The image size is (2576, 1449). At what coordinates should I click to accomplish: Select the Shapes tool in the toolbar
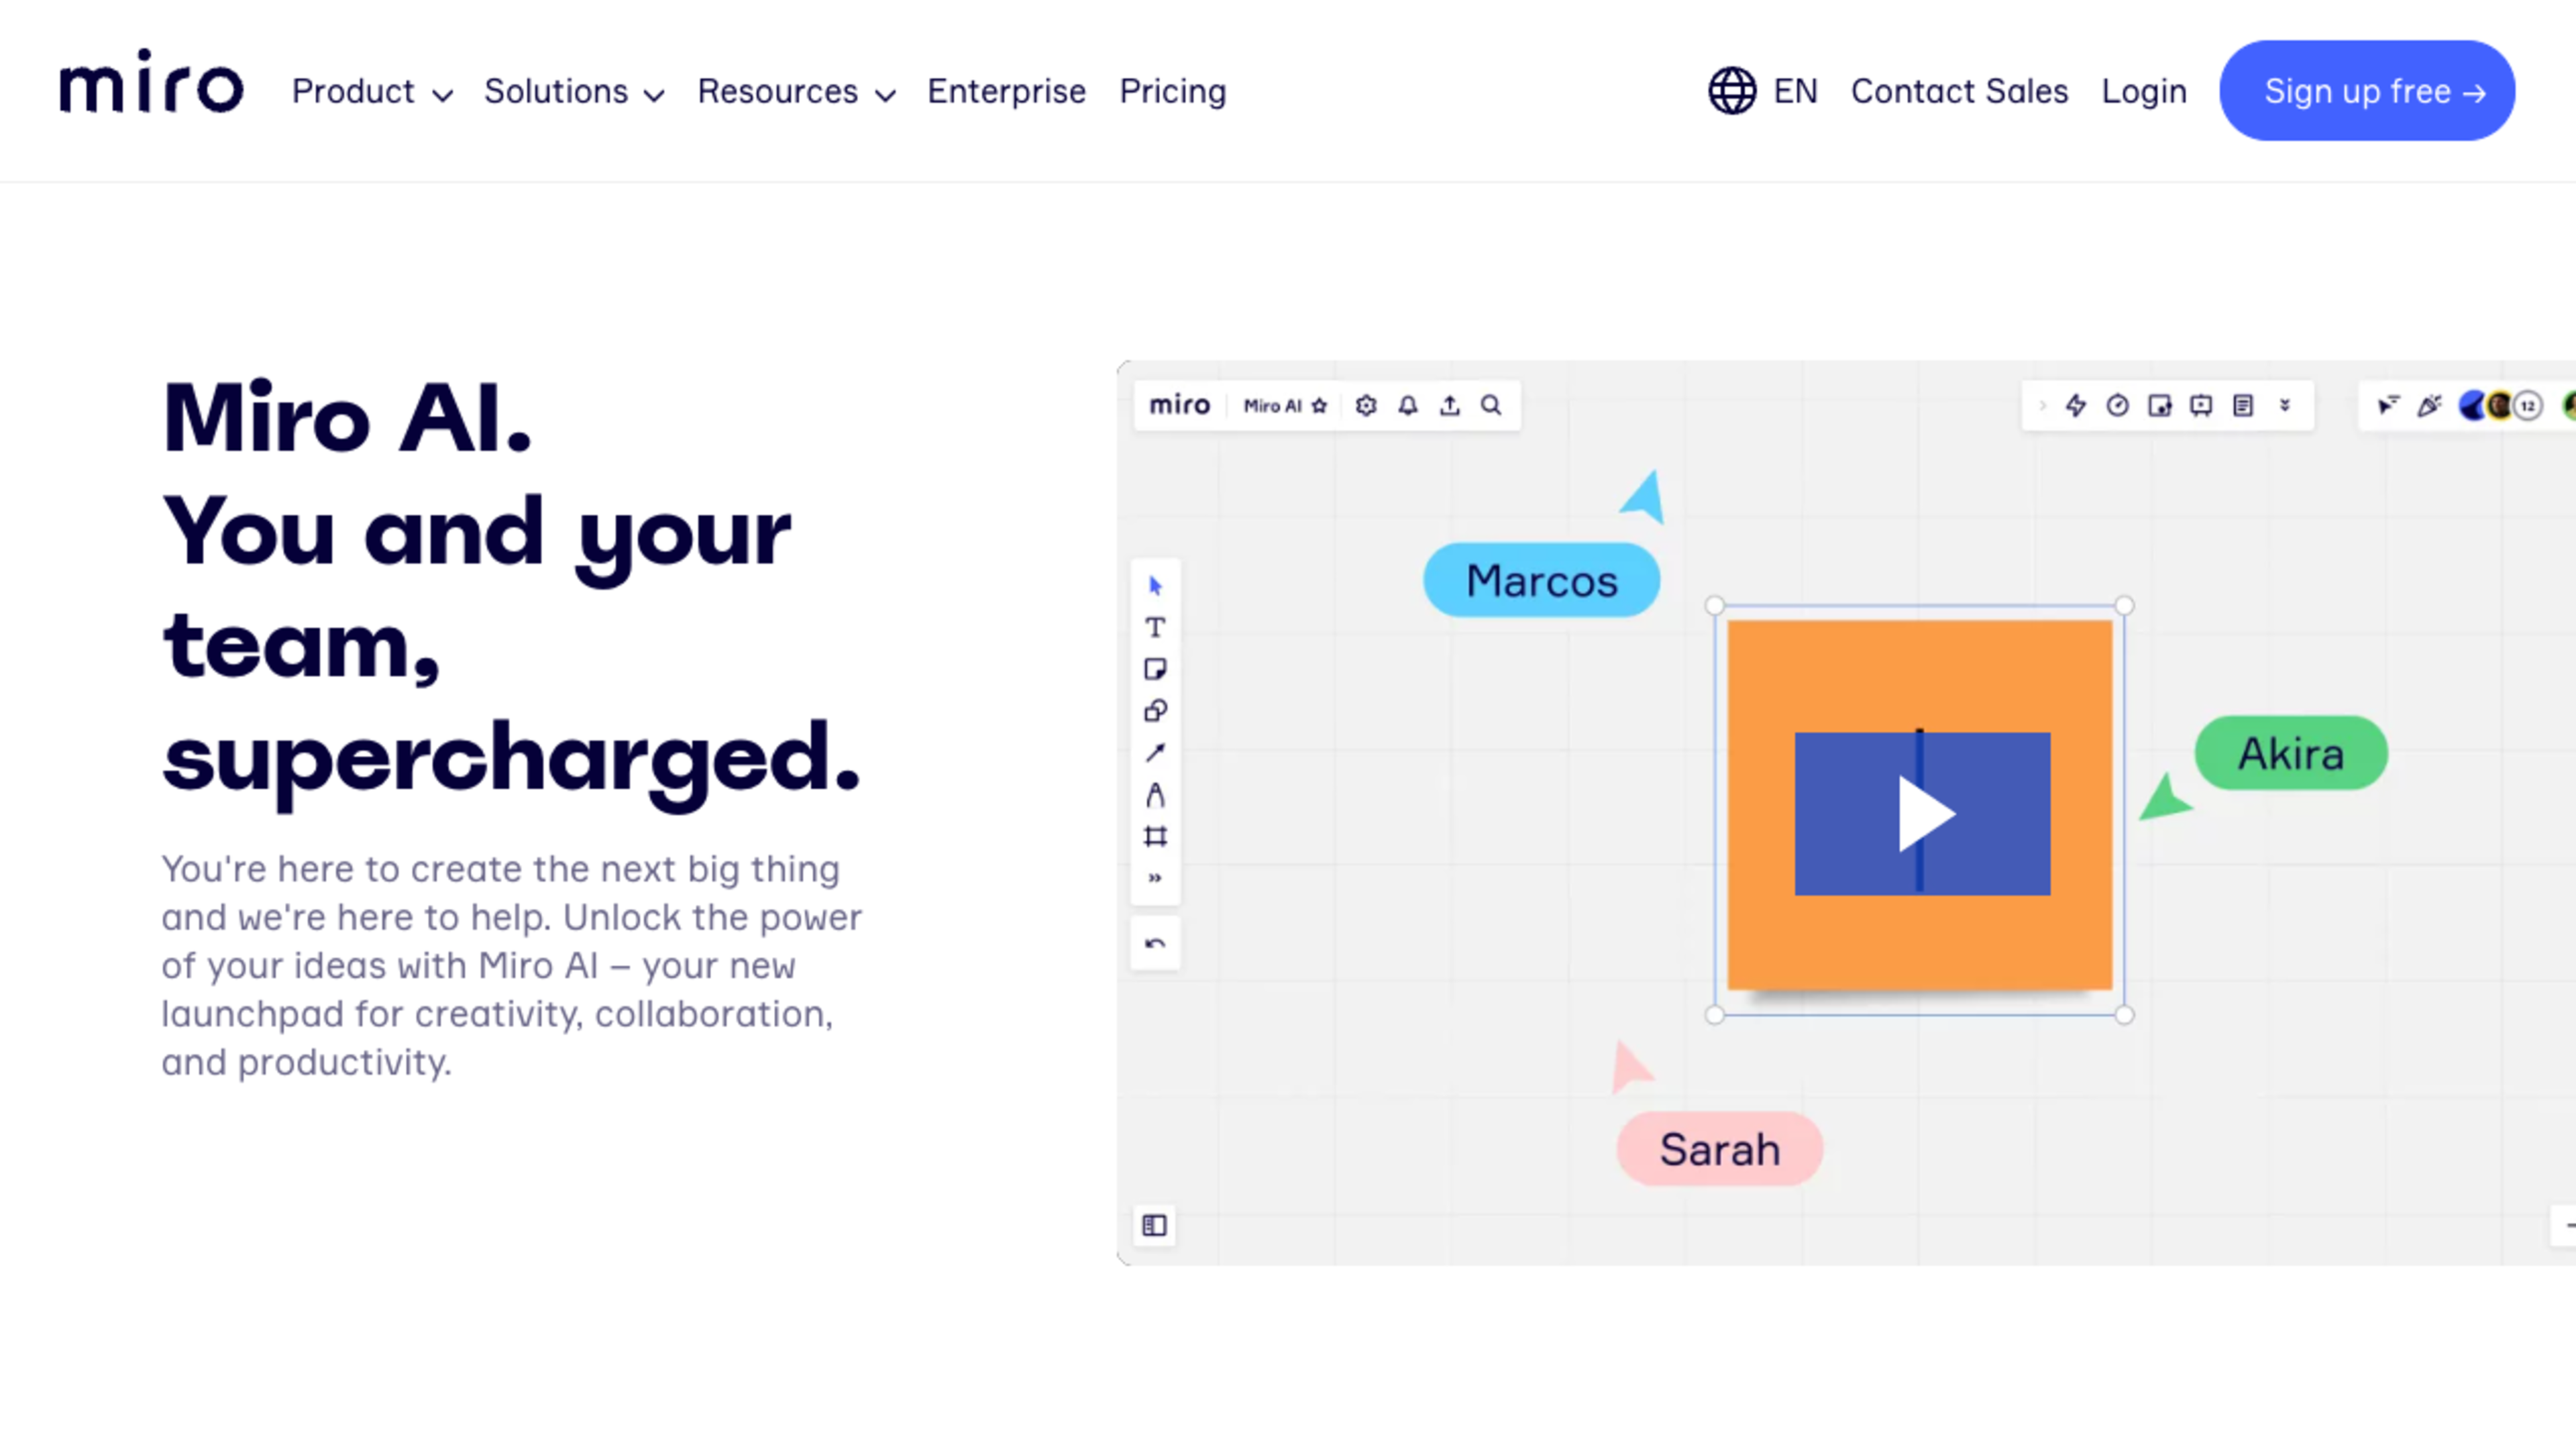coord(1155,711)
